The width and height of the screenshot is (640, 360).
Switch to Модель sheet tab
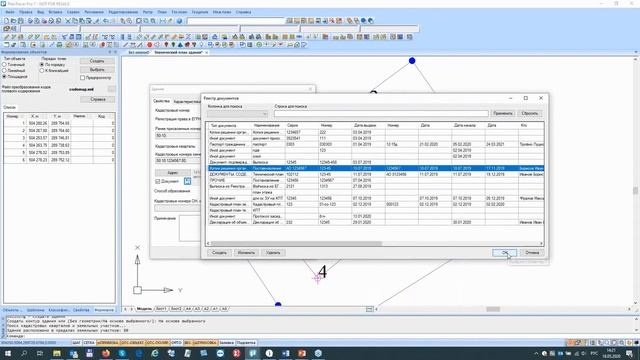coord(144,309)
